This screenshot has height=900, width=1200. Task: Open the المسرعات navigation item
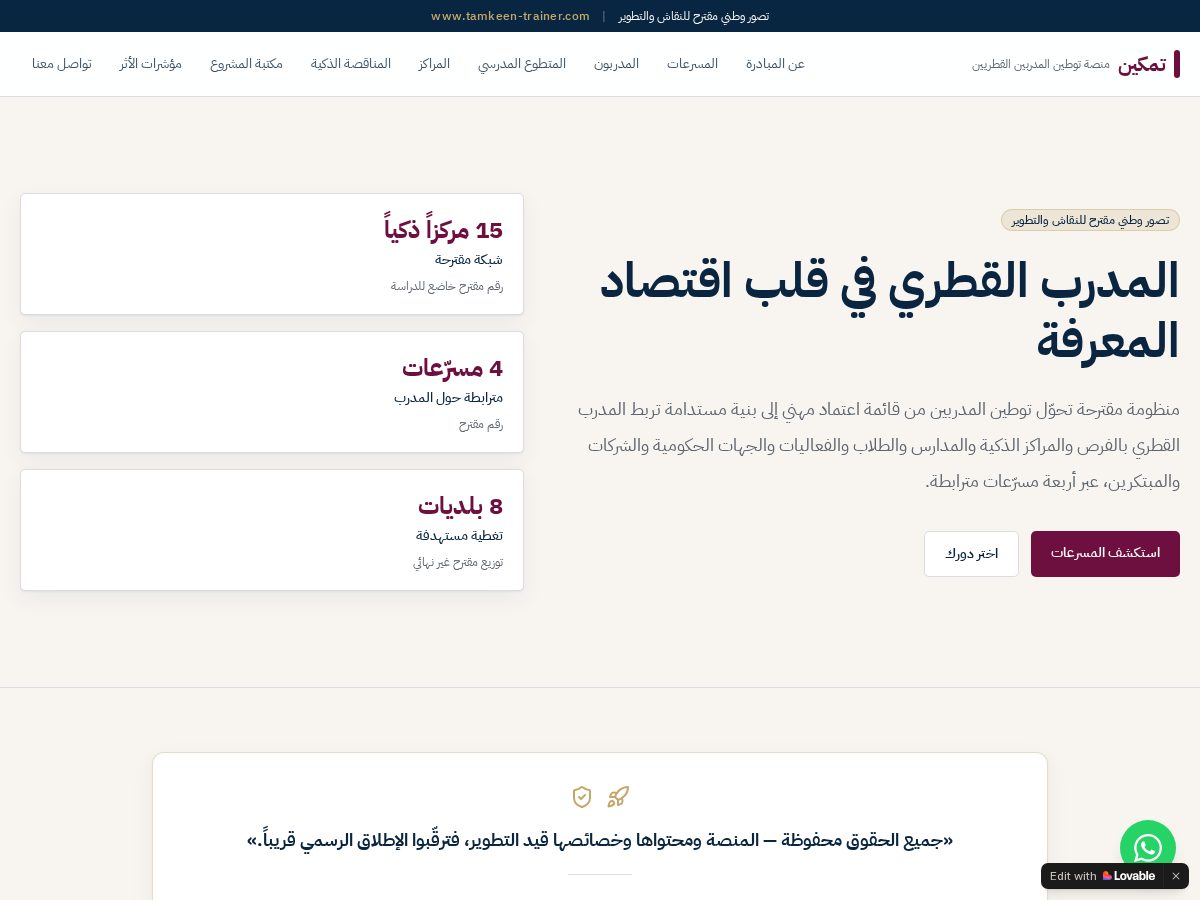[693, 64]
